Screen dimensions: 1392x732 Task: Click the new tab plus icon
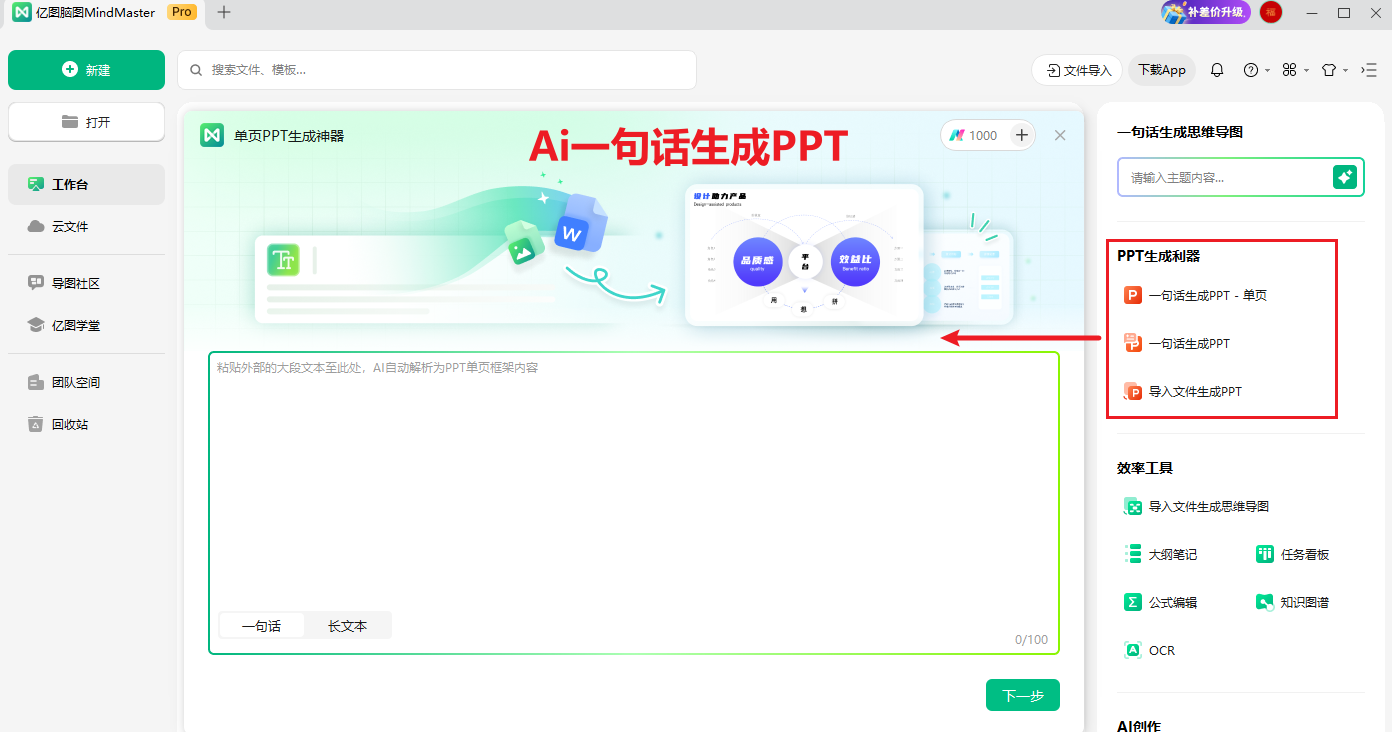tap(224, 13)
